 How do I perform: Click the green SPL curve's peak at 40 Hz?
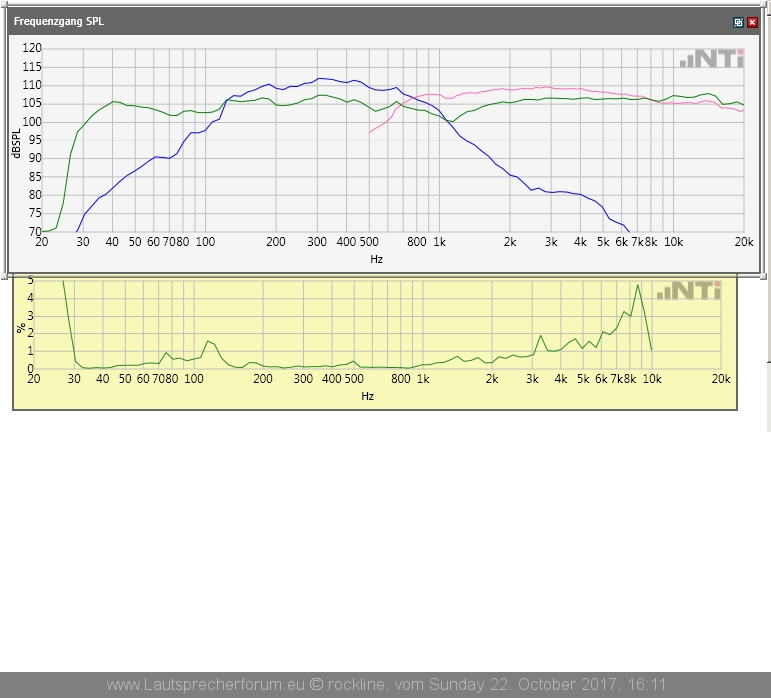pyautogui.click(x=113, y=101)
